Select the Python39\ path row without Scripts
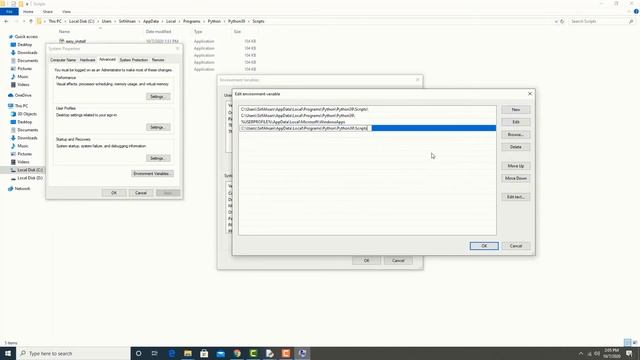640x360 pixels. coord(367,116)
